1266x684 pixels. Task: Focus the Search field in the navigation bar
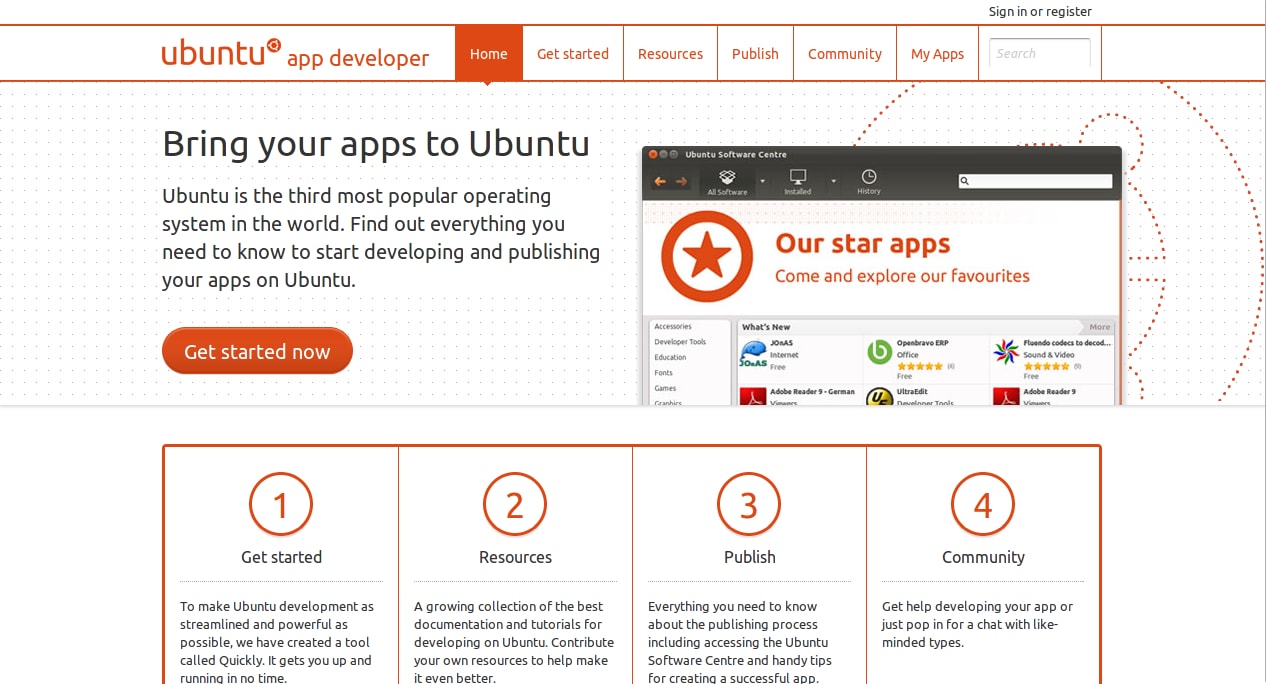click(1040, 54)
